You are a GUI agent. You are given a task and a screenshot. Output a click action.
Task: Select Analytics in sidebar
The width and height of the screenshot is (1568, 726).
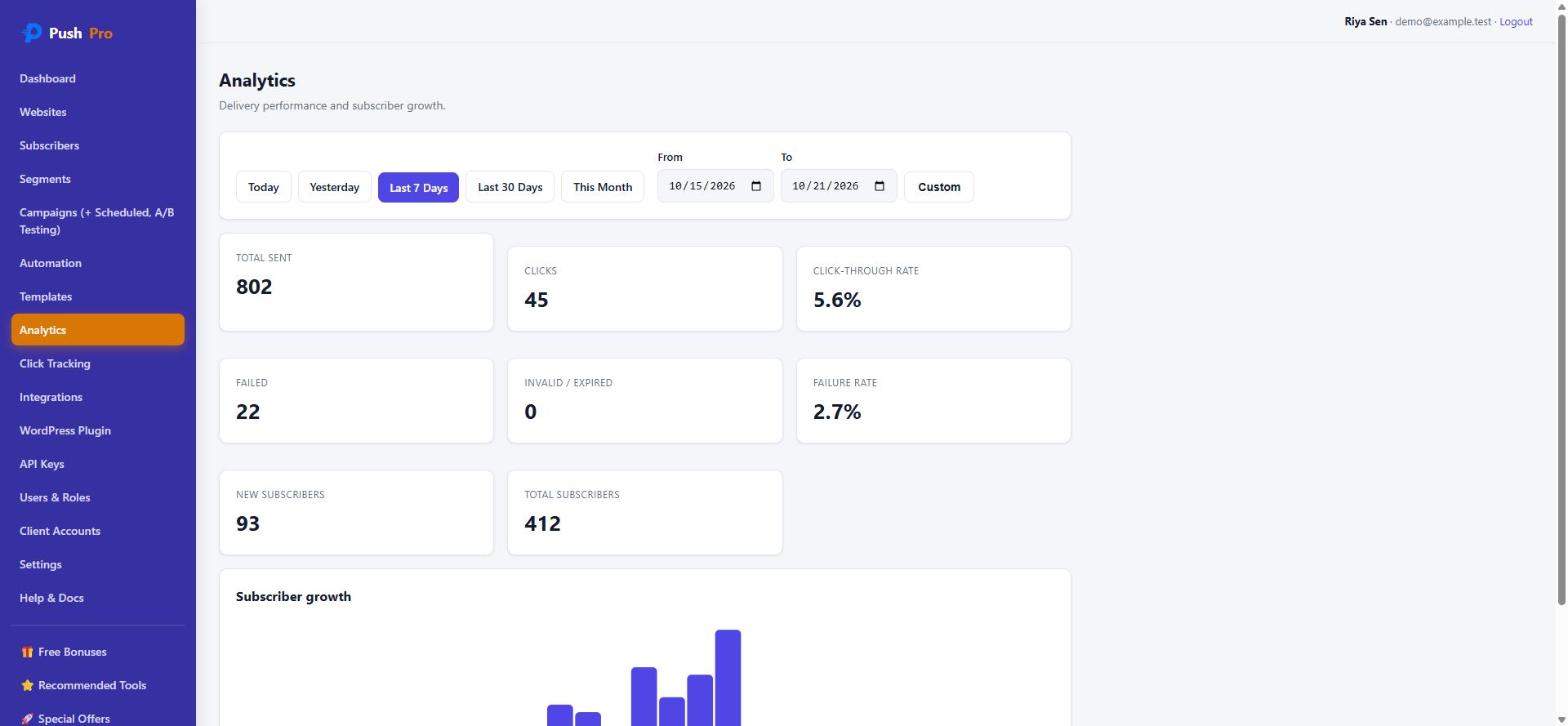coord(97,330)
